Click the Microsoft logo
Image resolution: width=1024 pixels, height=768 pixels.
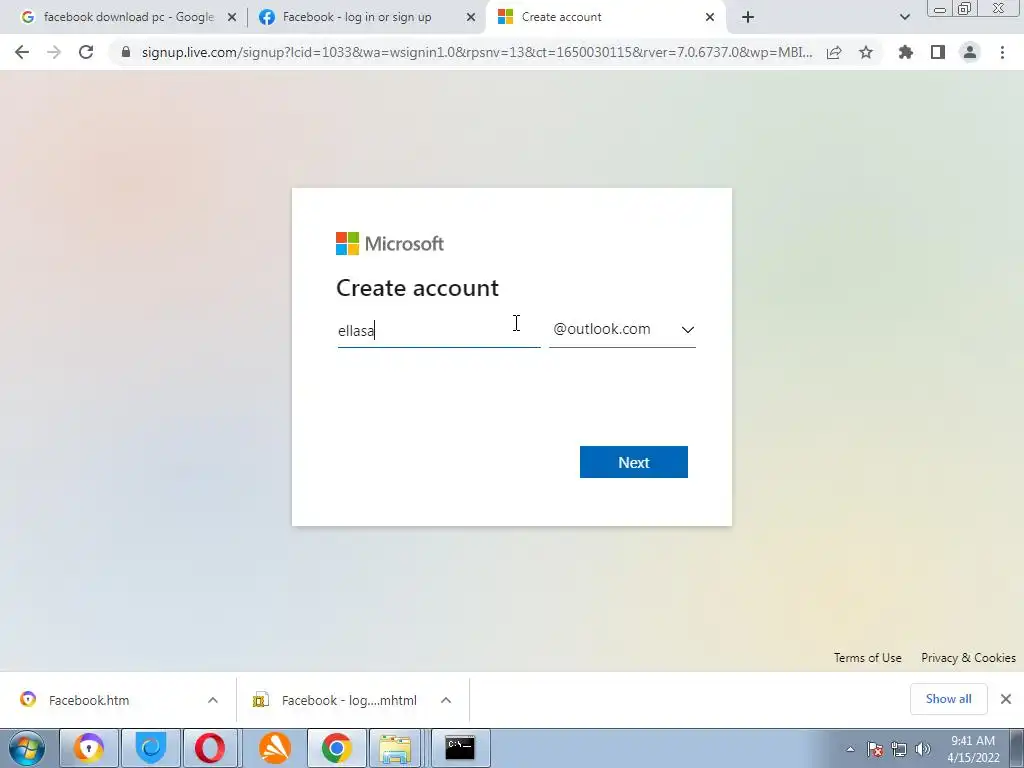tap(390, 244)
